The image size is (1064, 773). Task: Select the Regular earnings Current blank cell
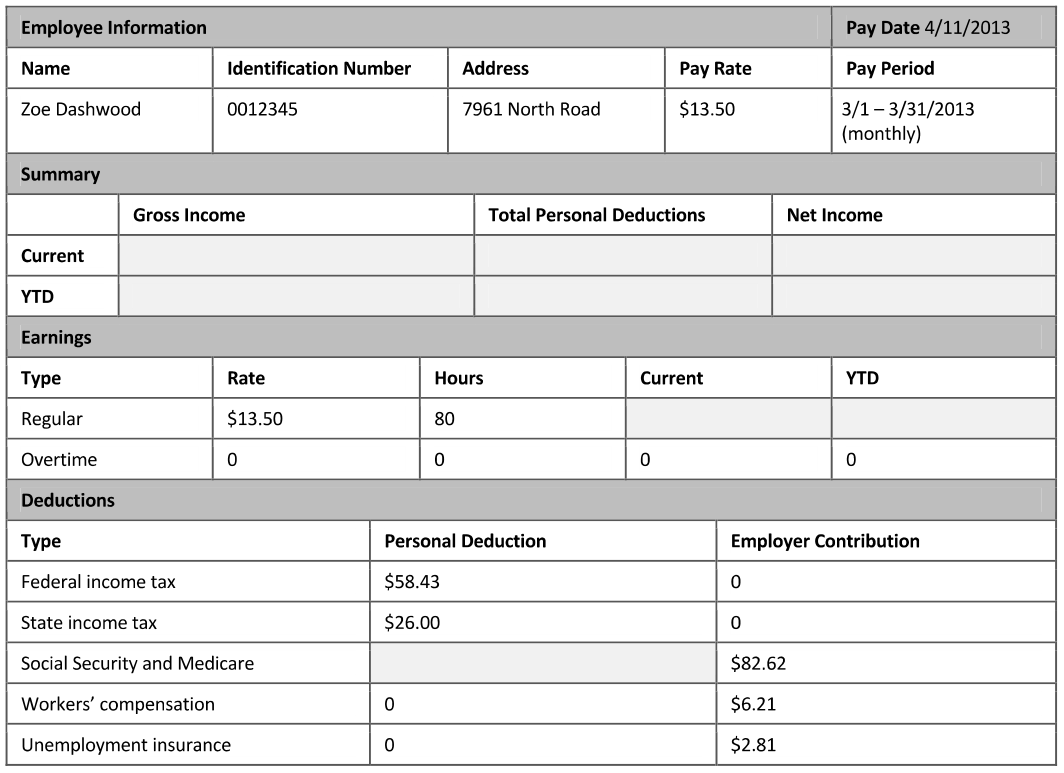tap(728, 419)
